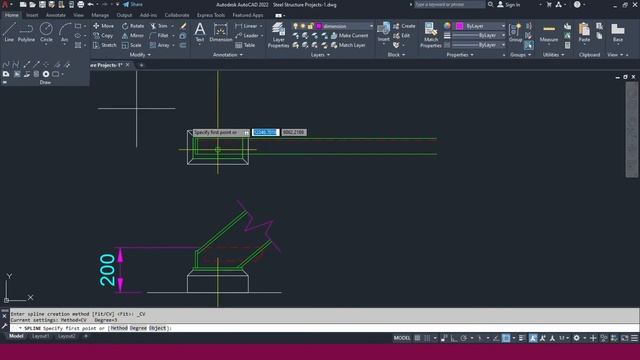
Task: Toggle object snap in status bar
Action: (506, 338)
